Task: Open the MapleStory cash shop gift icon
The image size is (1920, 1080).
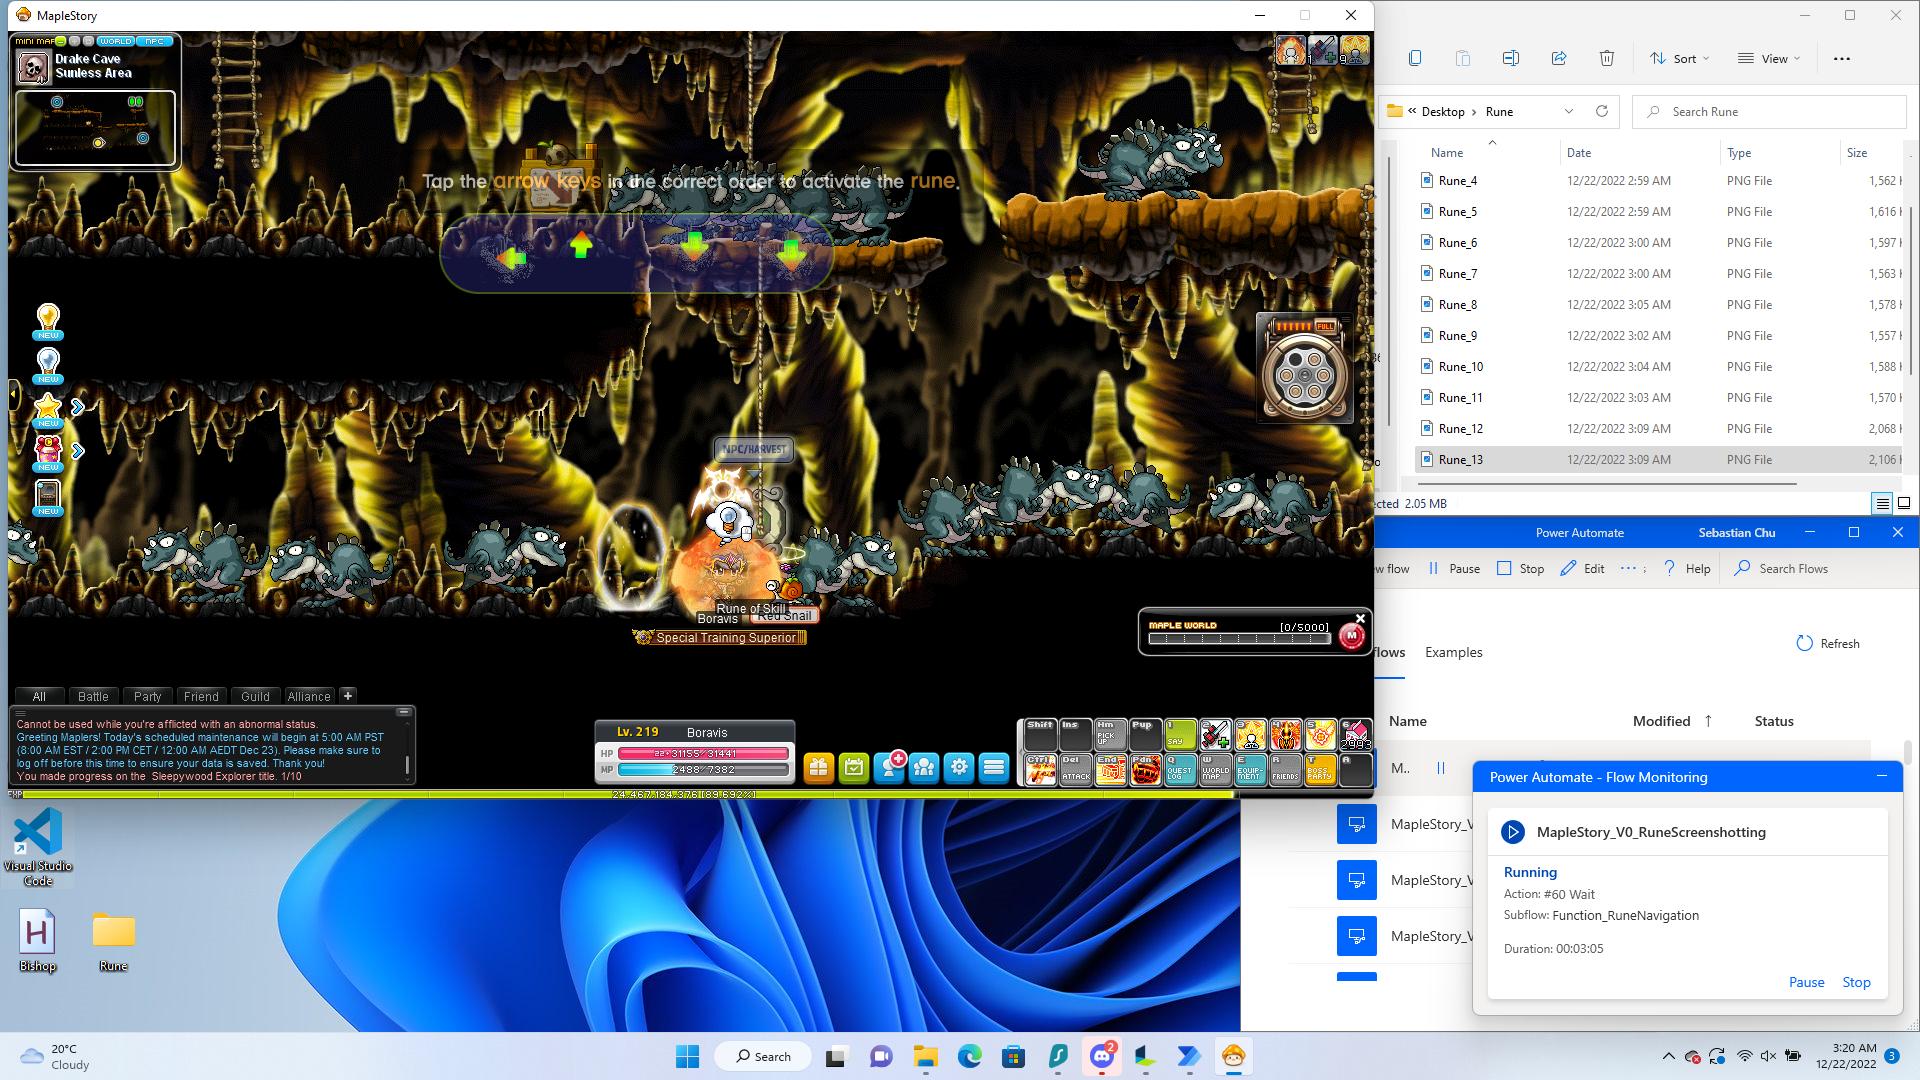Action: 818,767
